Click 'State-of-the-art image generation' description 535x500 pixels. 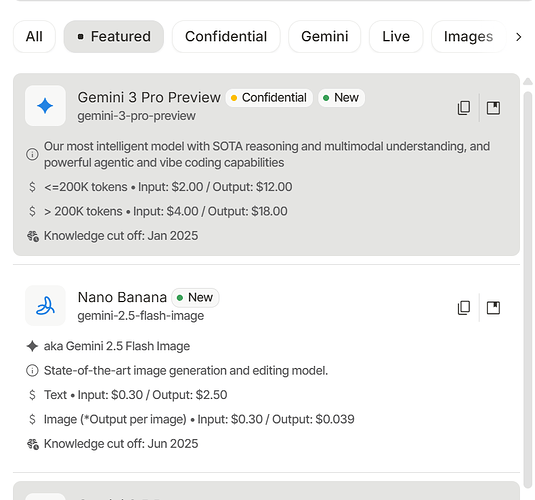[186, 371]
